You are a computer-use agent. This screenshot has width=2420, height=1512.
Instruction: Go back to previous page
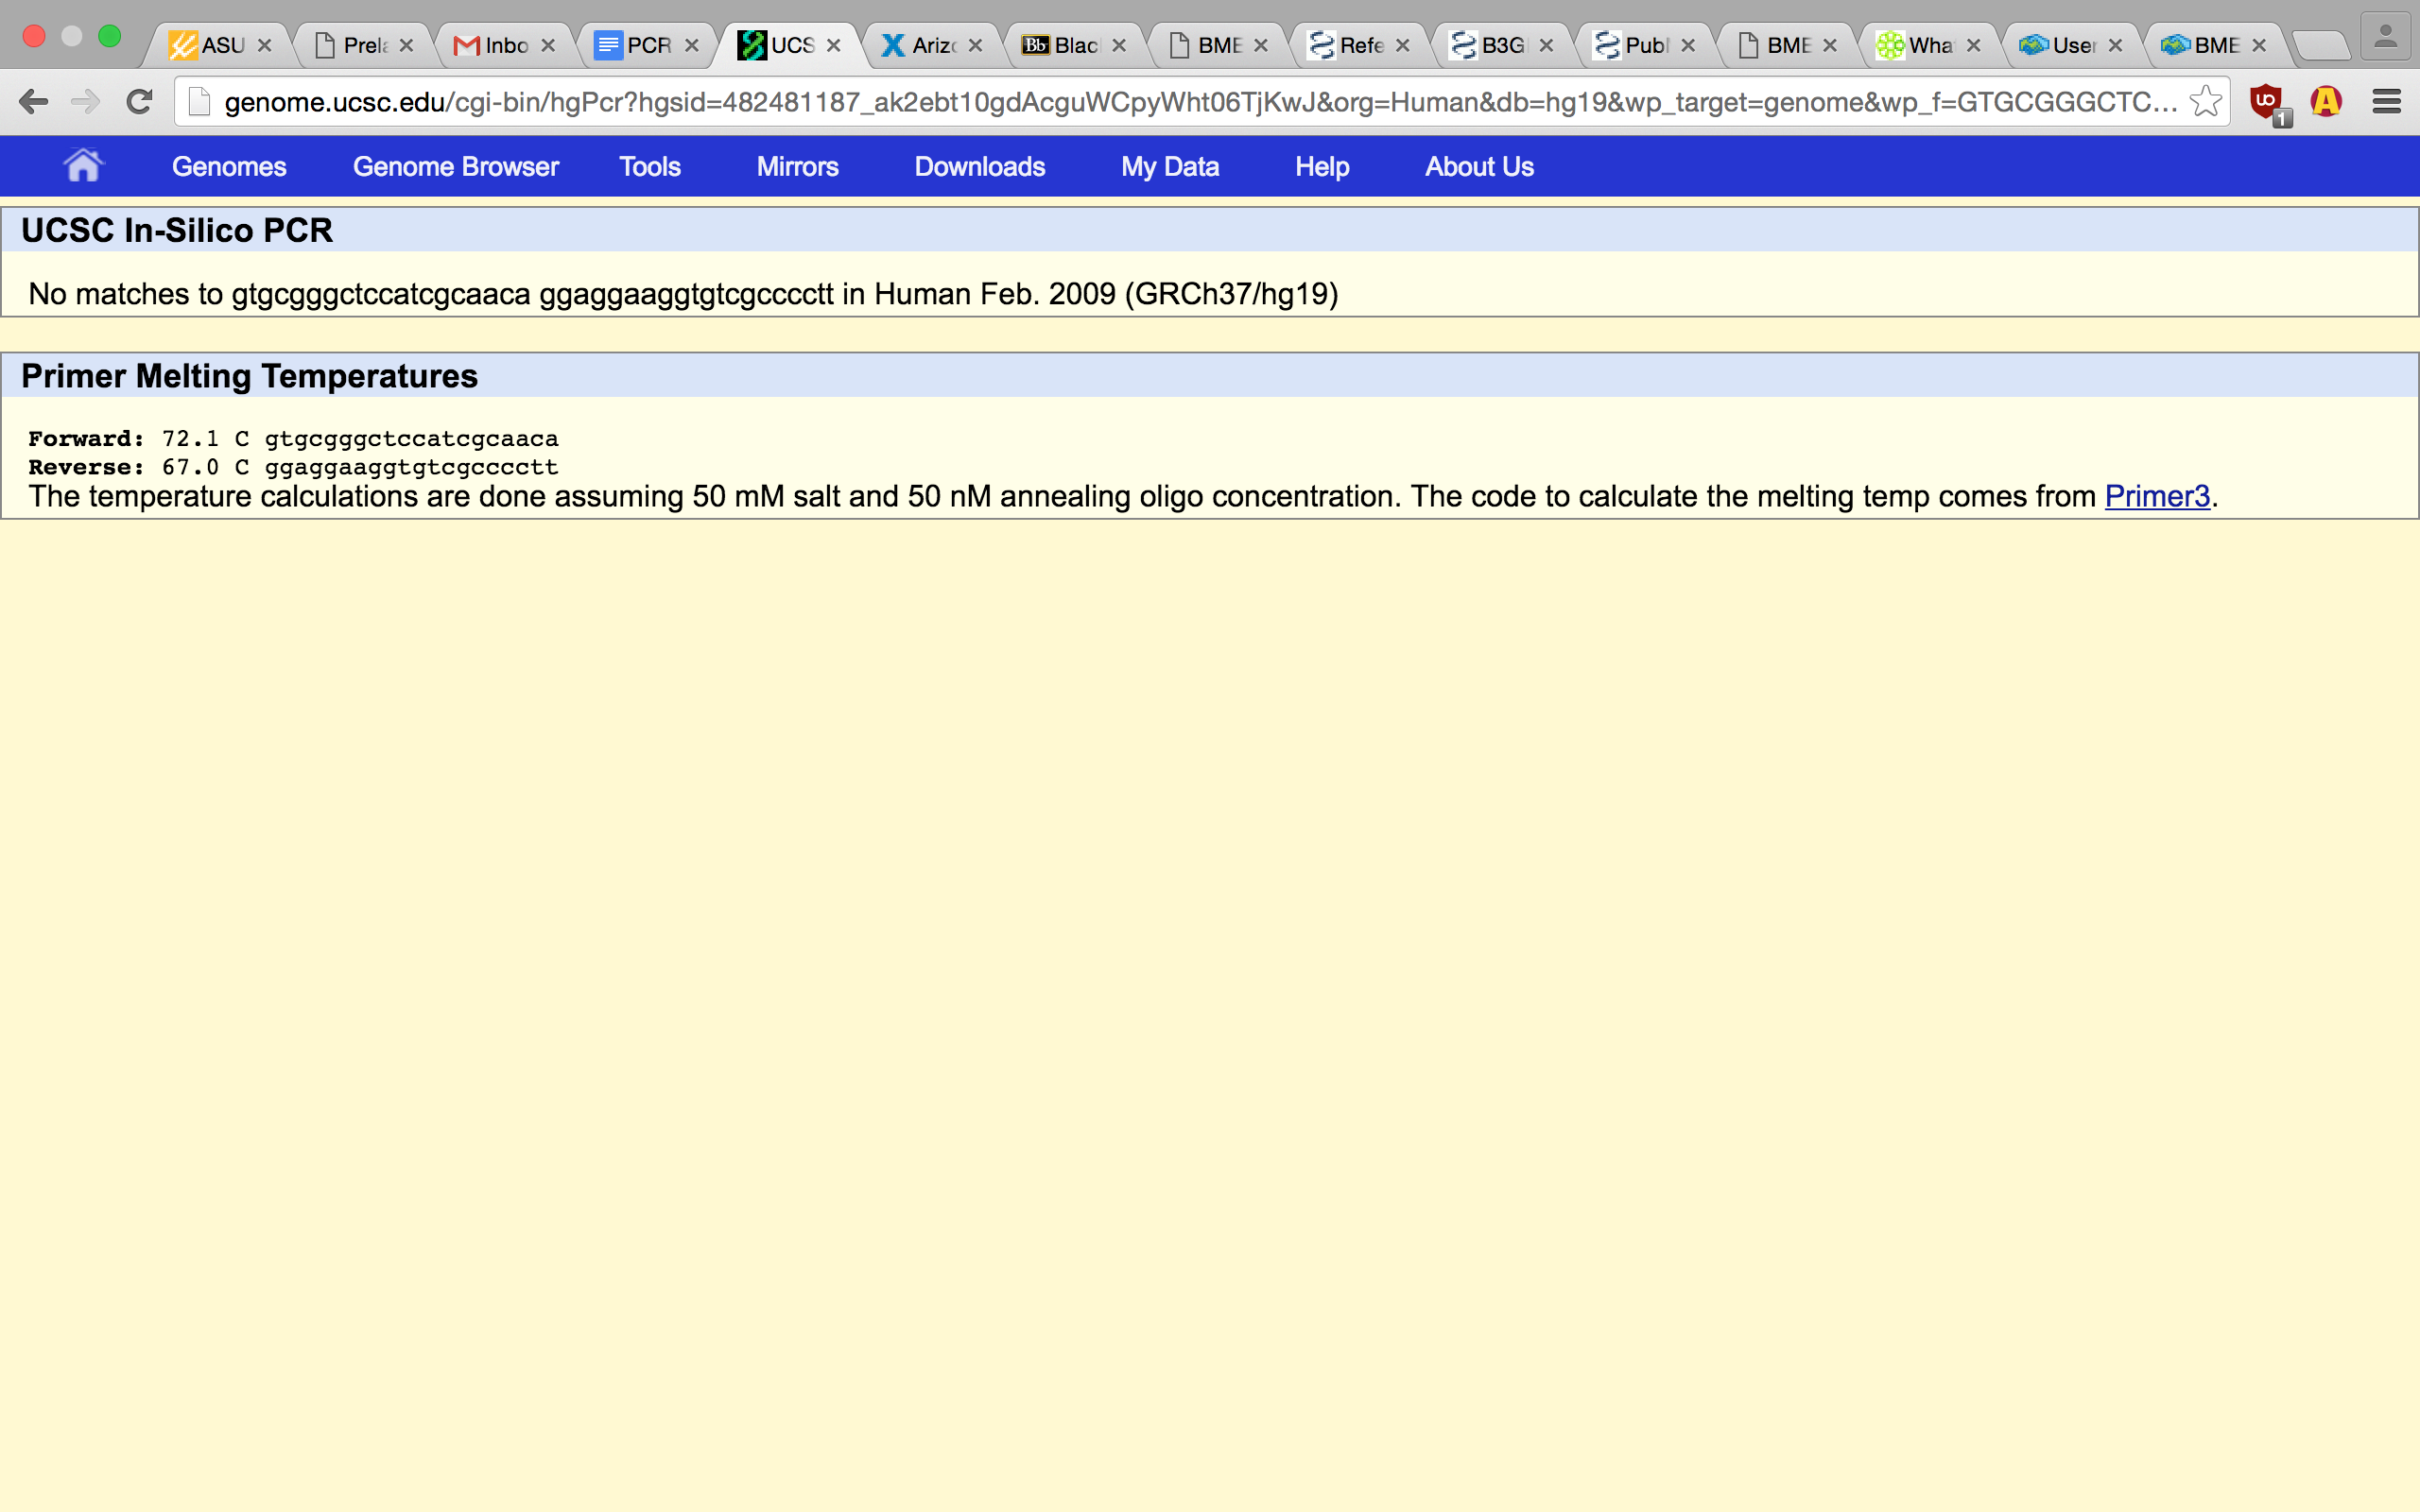pyautogui.click(x=33, y=101)
